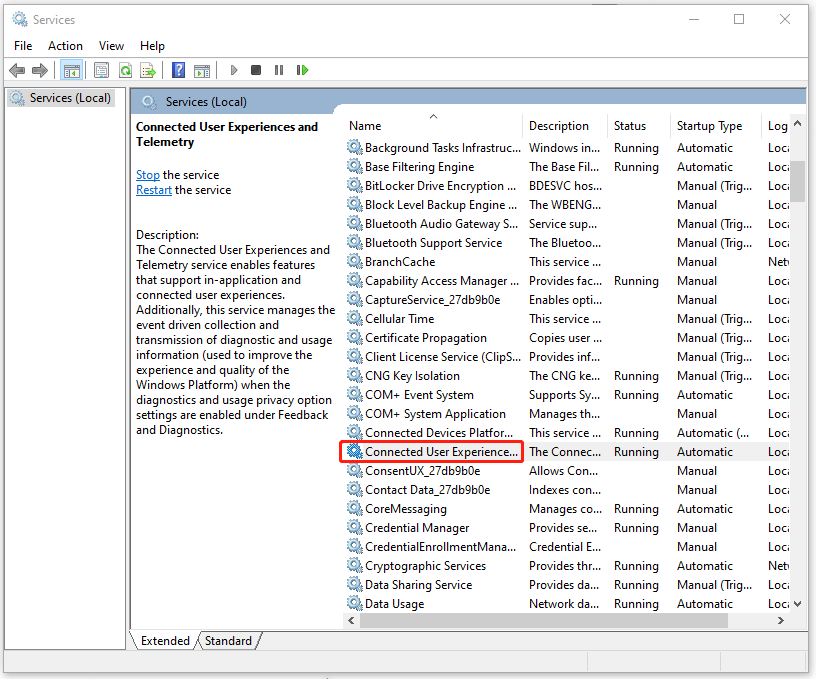Click the Refresh toolbar icon

click(x=125, y=70)
